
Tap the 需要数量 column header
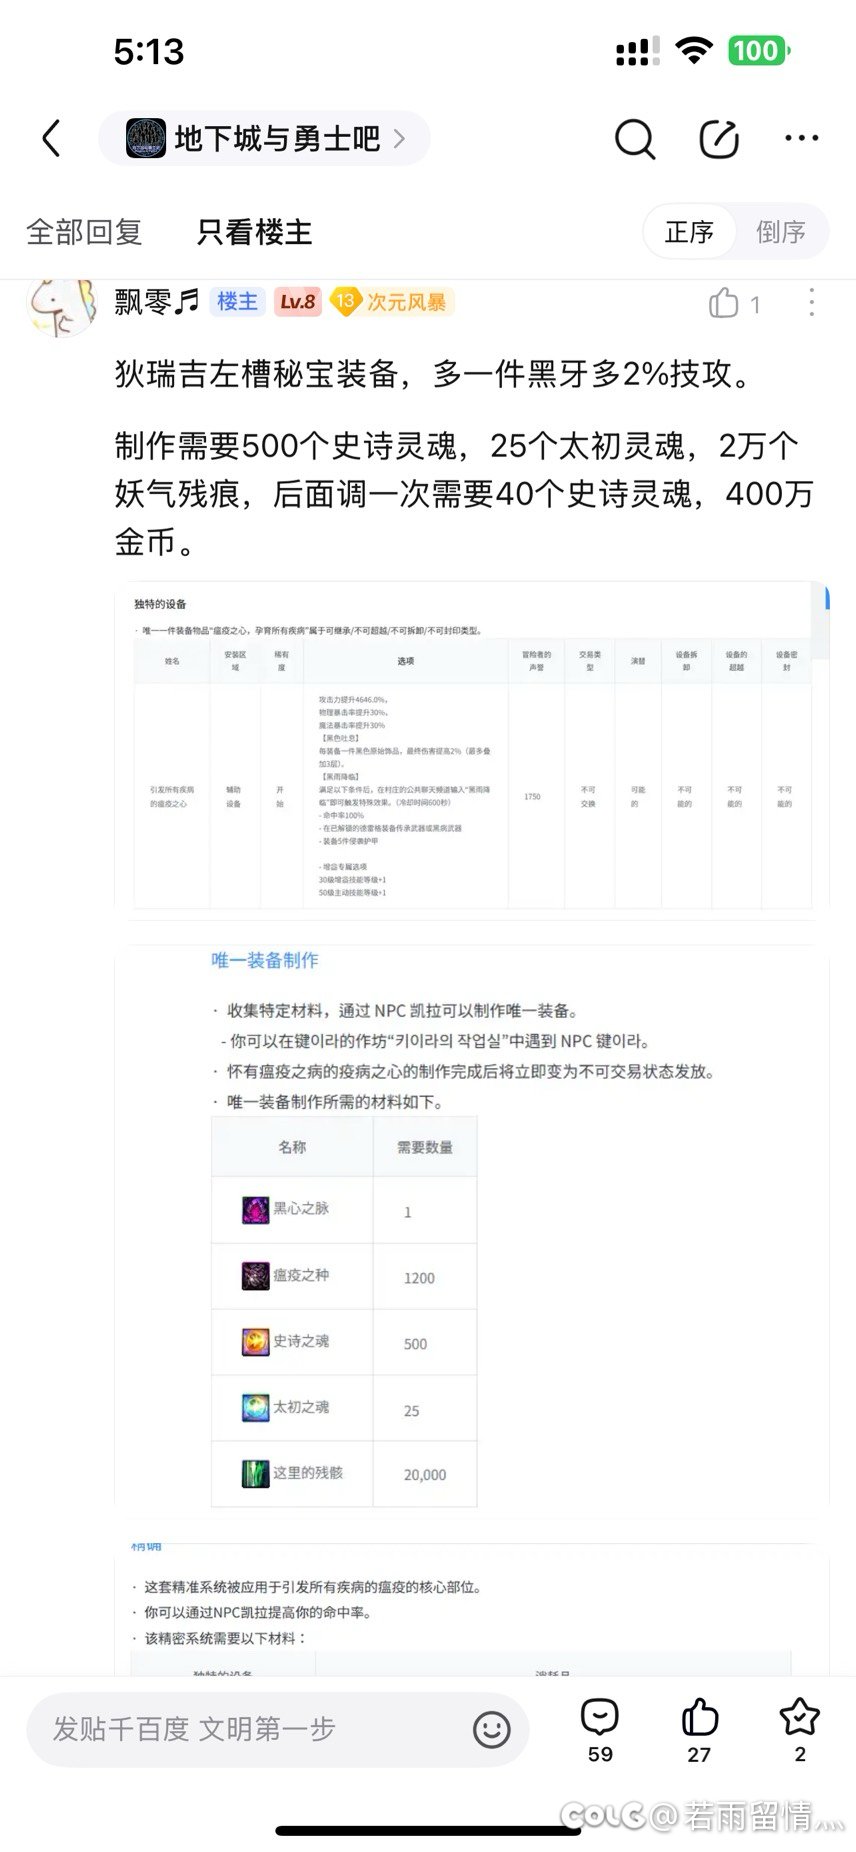coord(425,1147)
